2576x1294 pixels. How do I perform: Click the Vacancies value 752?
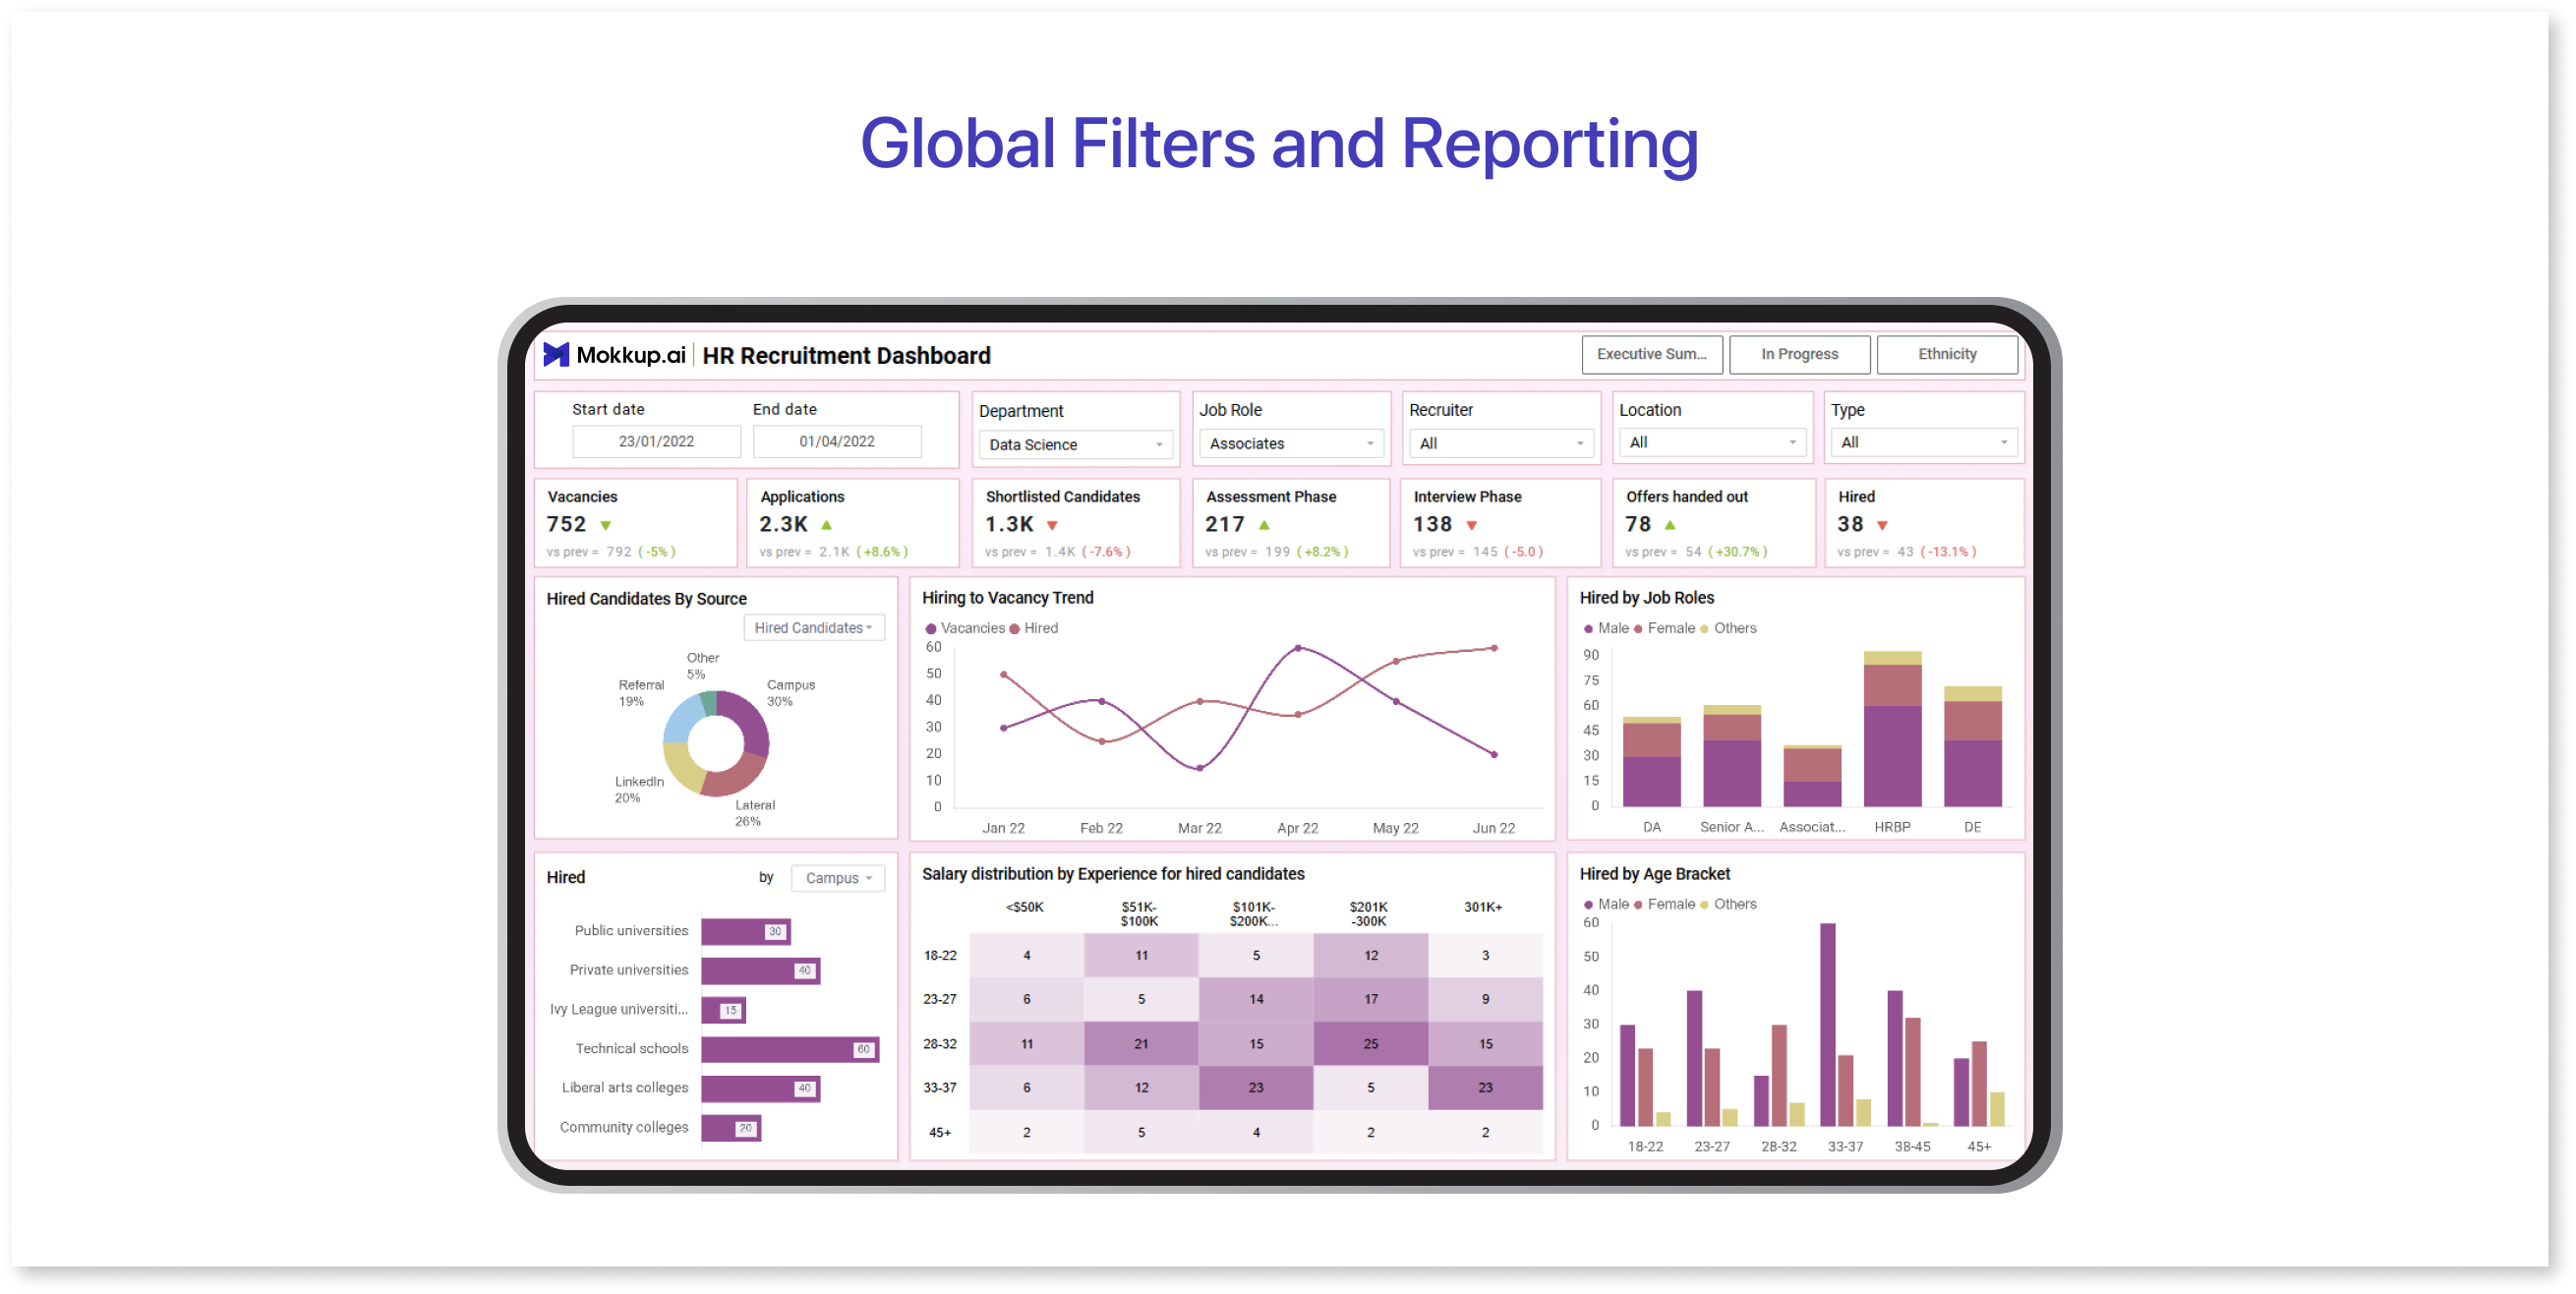tap(566, 524)
